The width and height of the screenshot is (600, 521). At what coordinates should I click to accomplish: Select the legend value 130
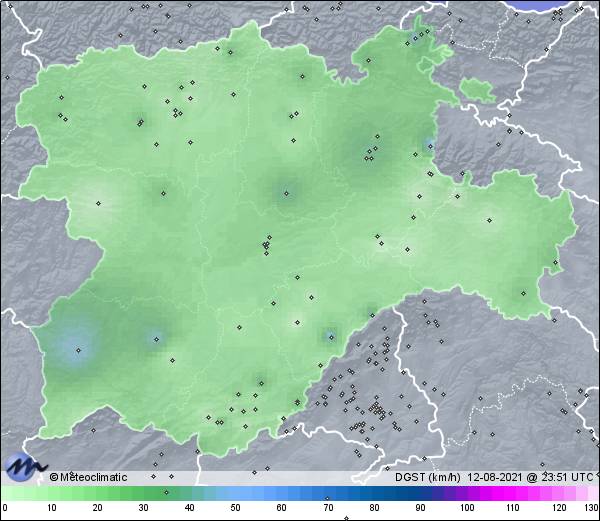click(592, 508)
